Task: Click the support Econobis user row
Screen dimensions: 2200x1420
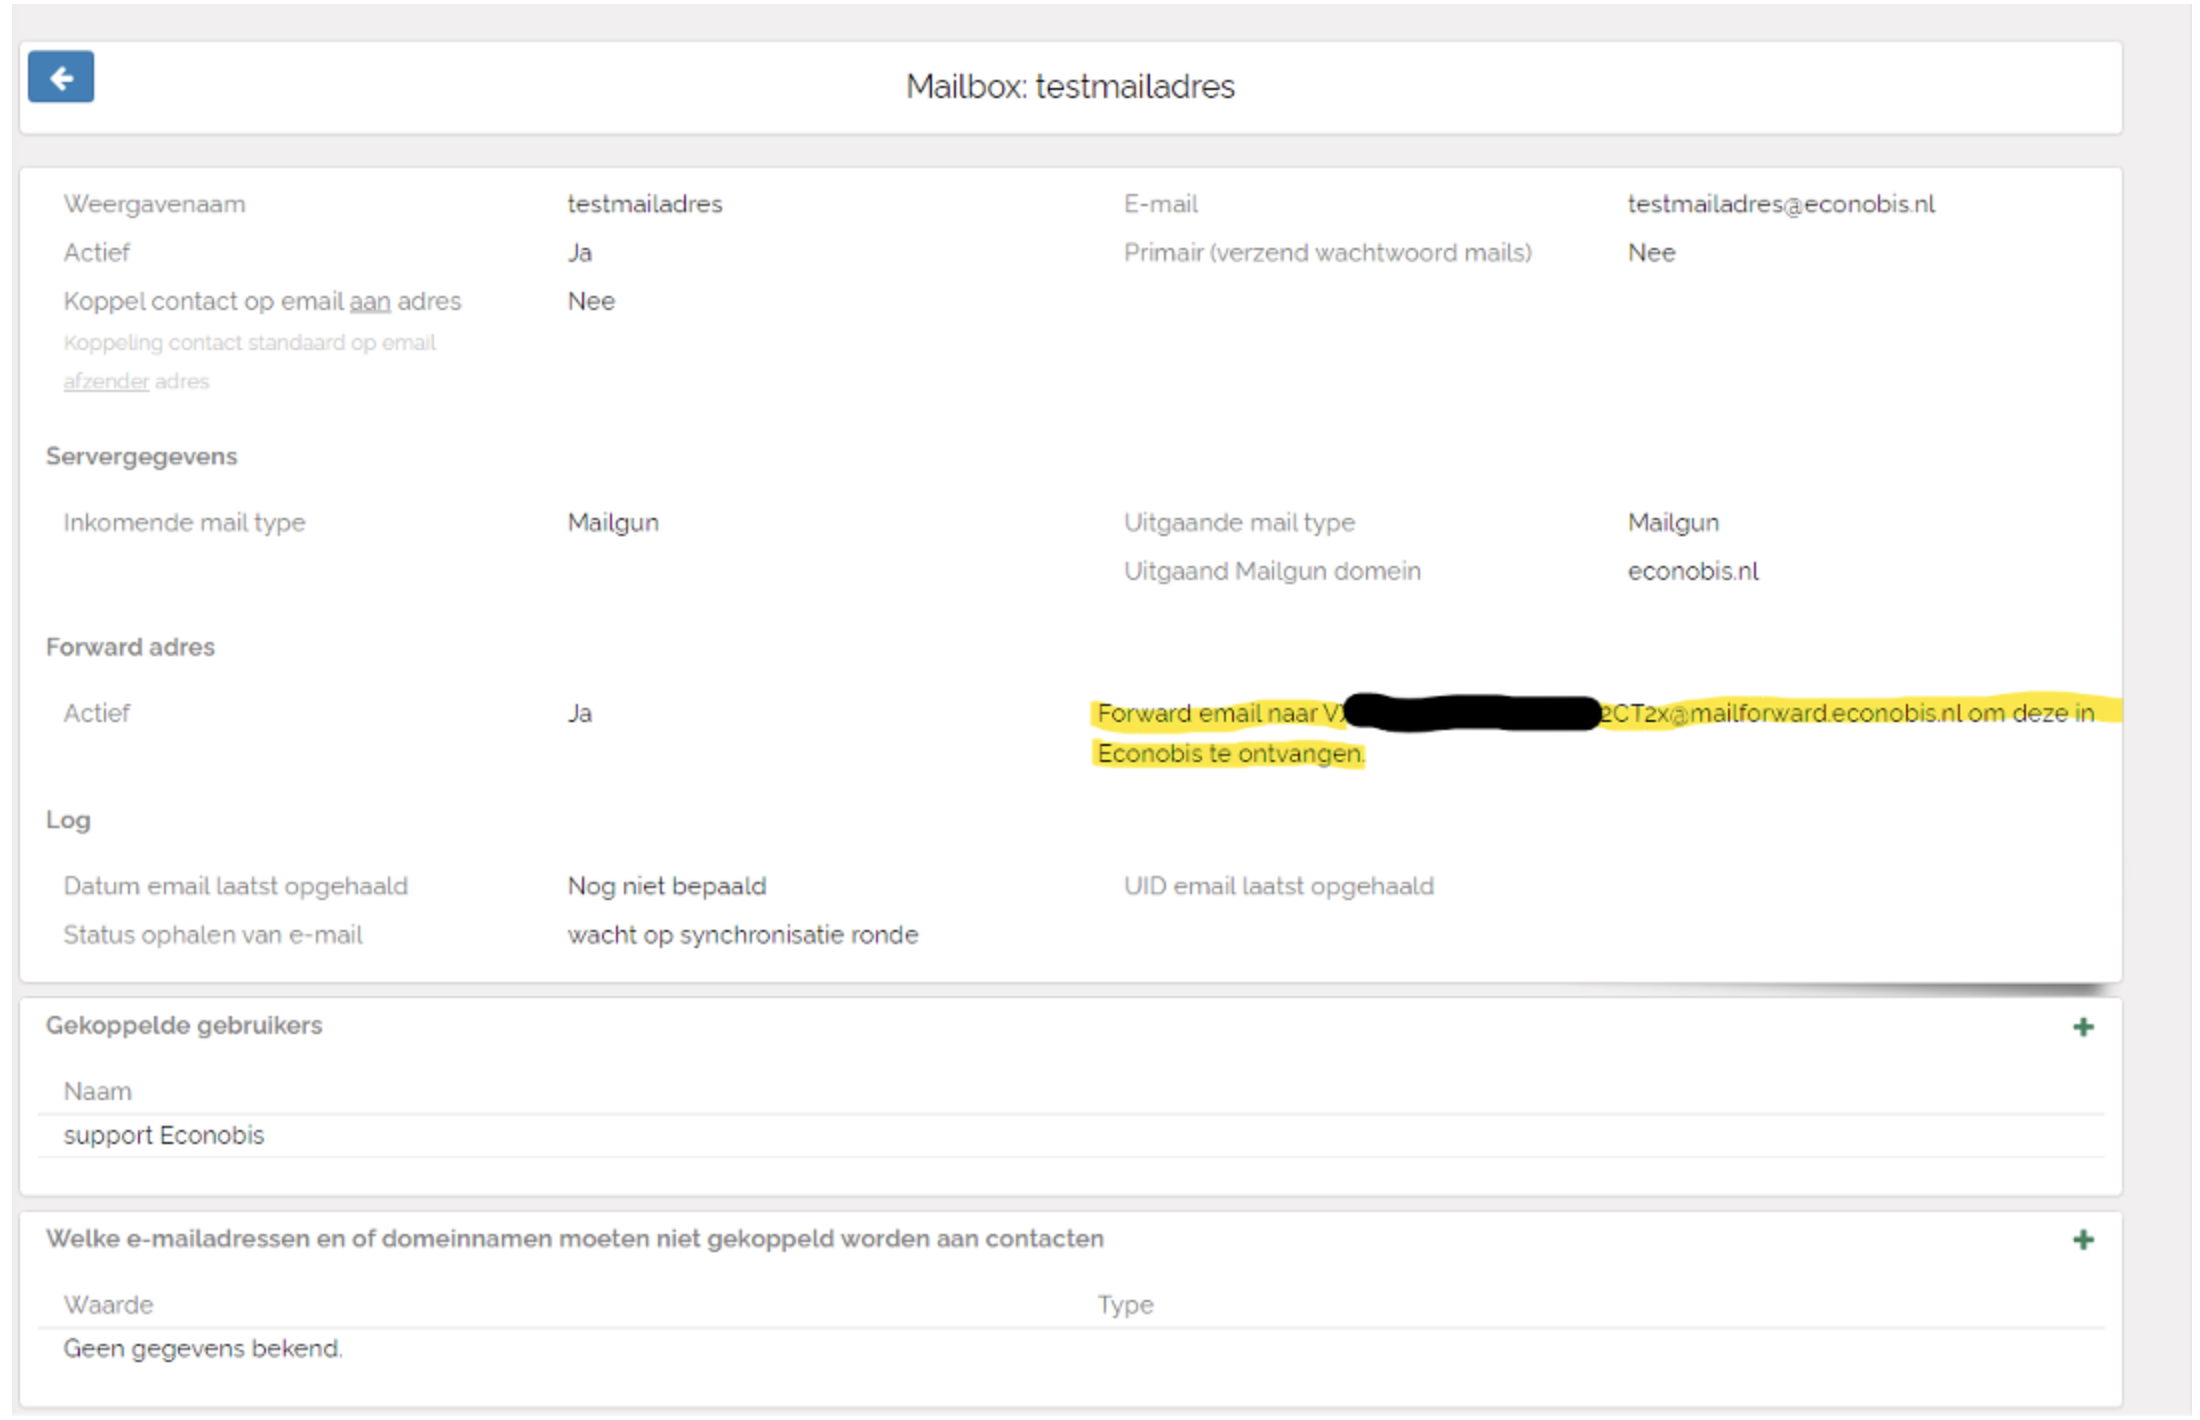Action: point(164,1135)
